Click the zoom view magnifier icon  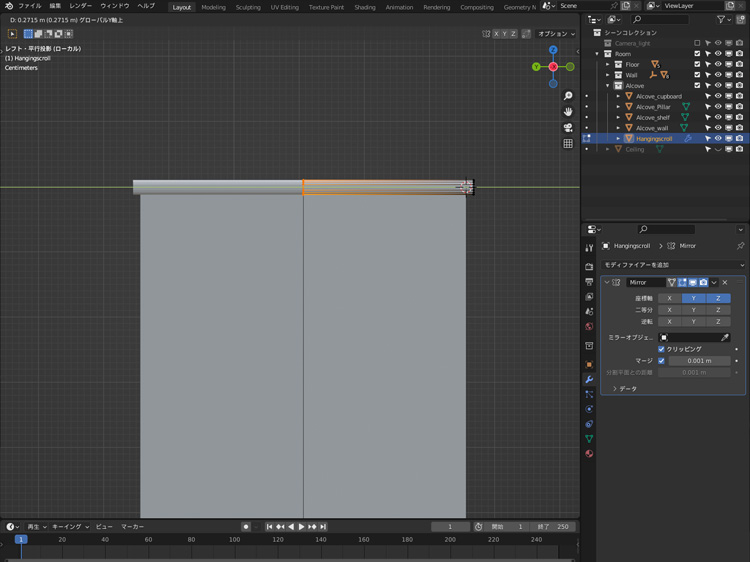(568, 96)
